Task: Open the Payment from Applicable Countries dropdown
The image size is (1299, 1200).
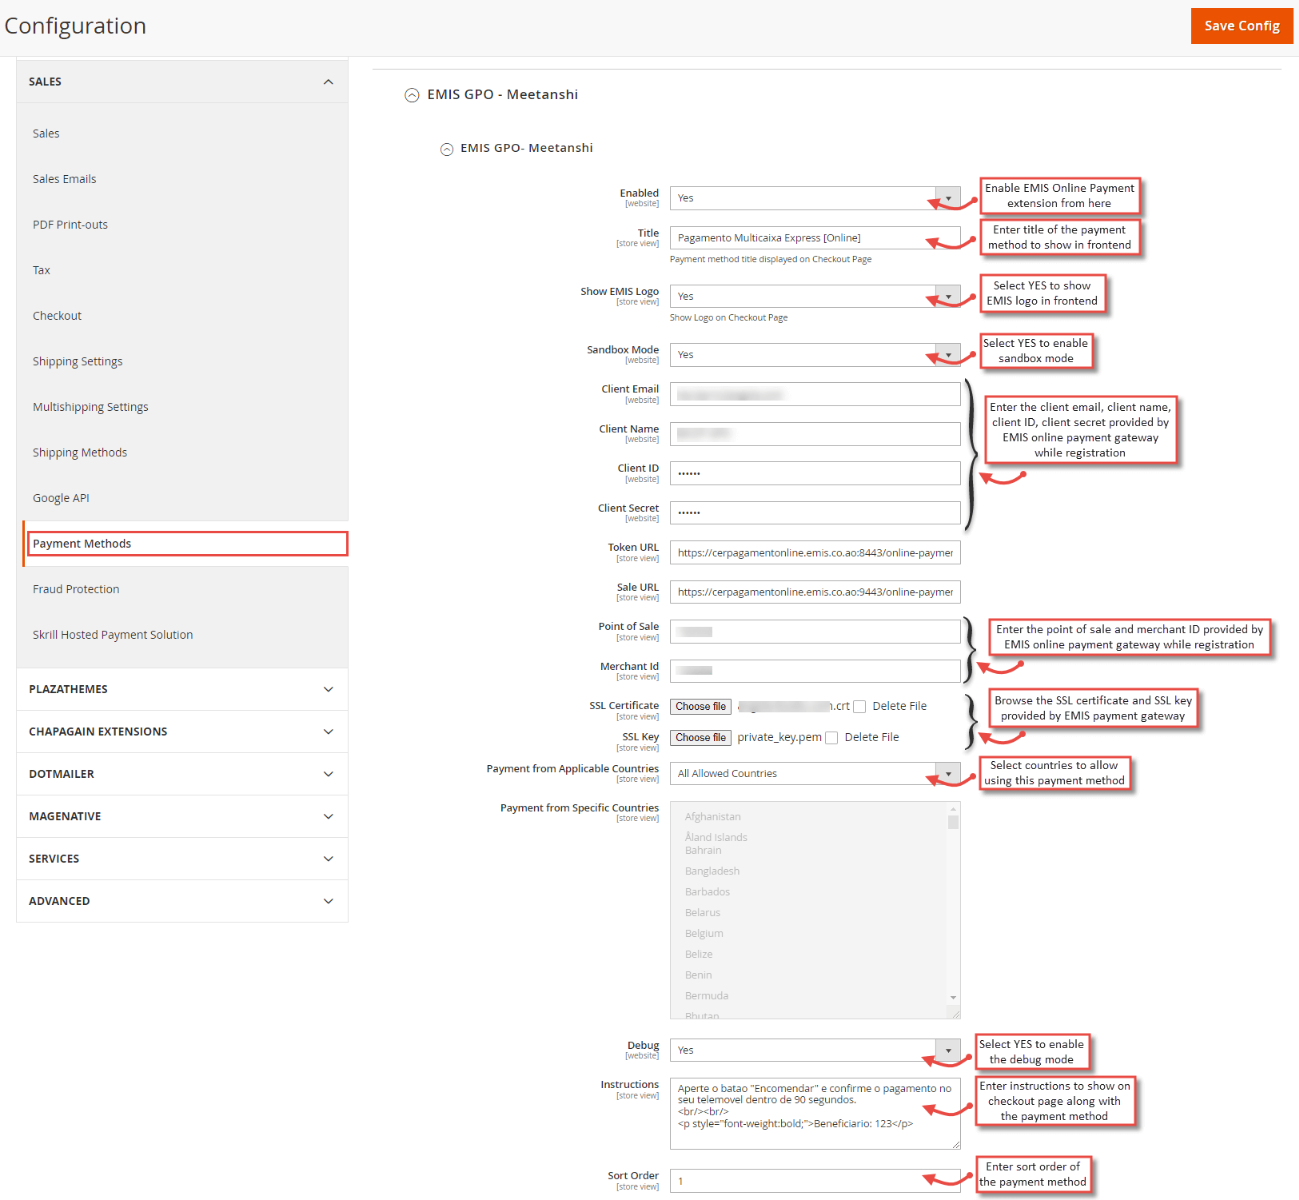Action: coord(946,773)
